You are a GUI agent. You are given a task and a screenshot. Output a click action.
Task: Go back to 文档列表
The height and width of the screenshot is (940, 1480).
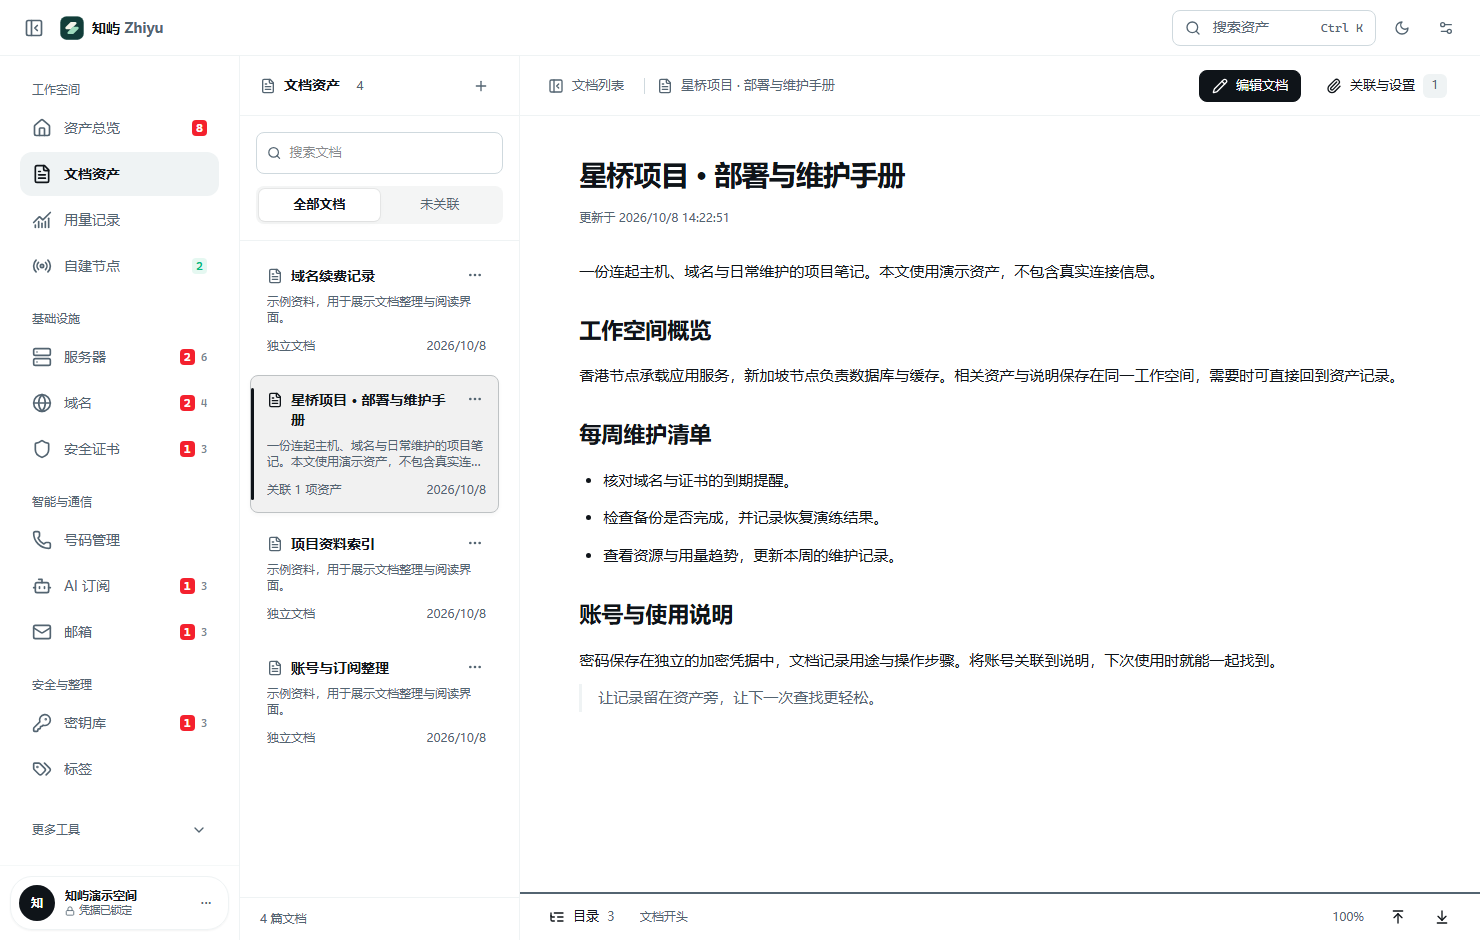tap(587, 86)
